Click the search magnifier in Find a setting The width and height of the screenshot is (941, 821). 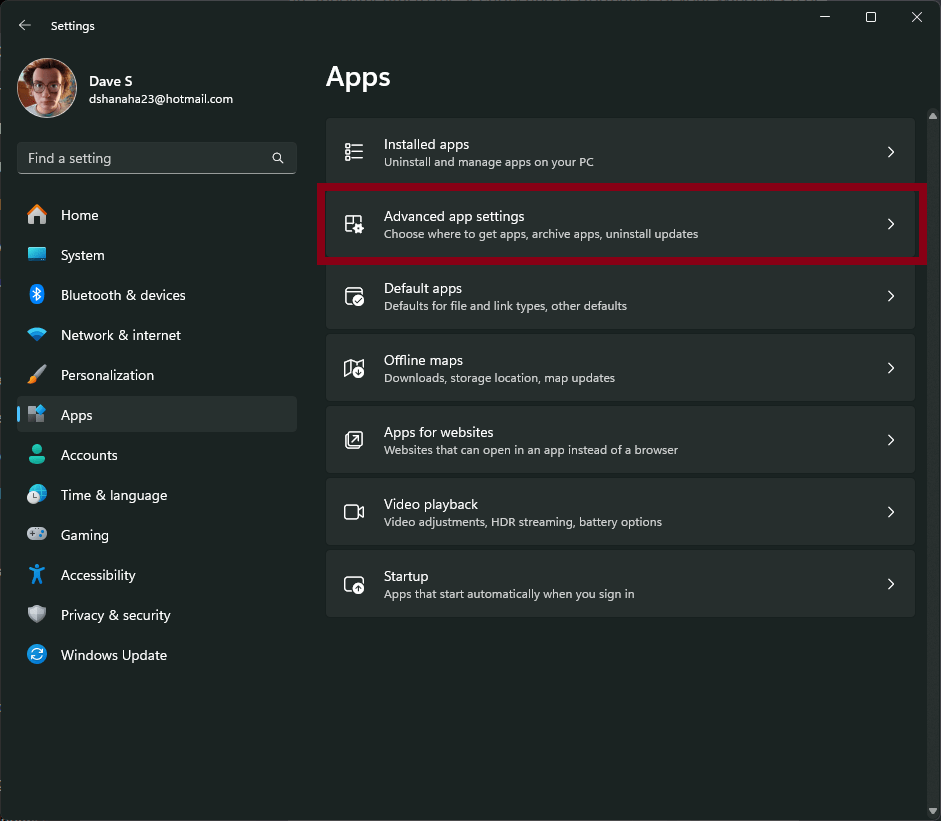(x=277, y=158)
